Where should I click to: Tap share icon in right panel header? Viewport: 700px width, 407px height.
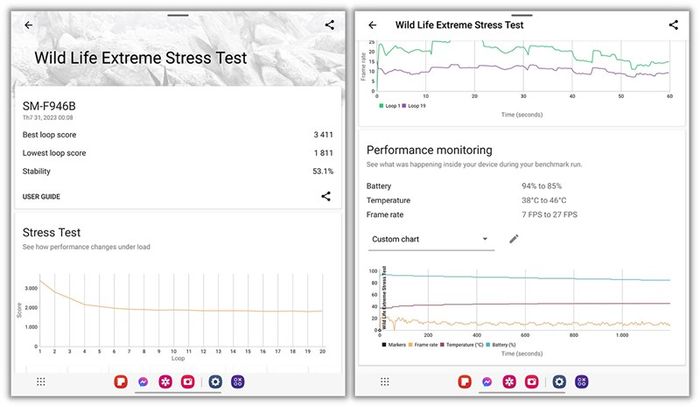(673, 25)
